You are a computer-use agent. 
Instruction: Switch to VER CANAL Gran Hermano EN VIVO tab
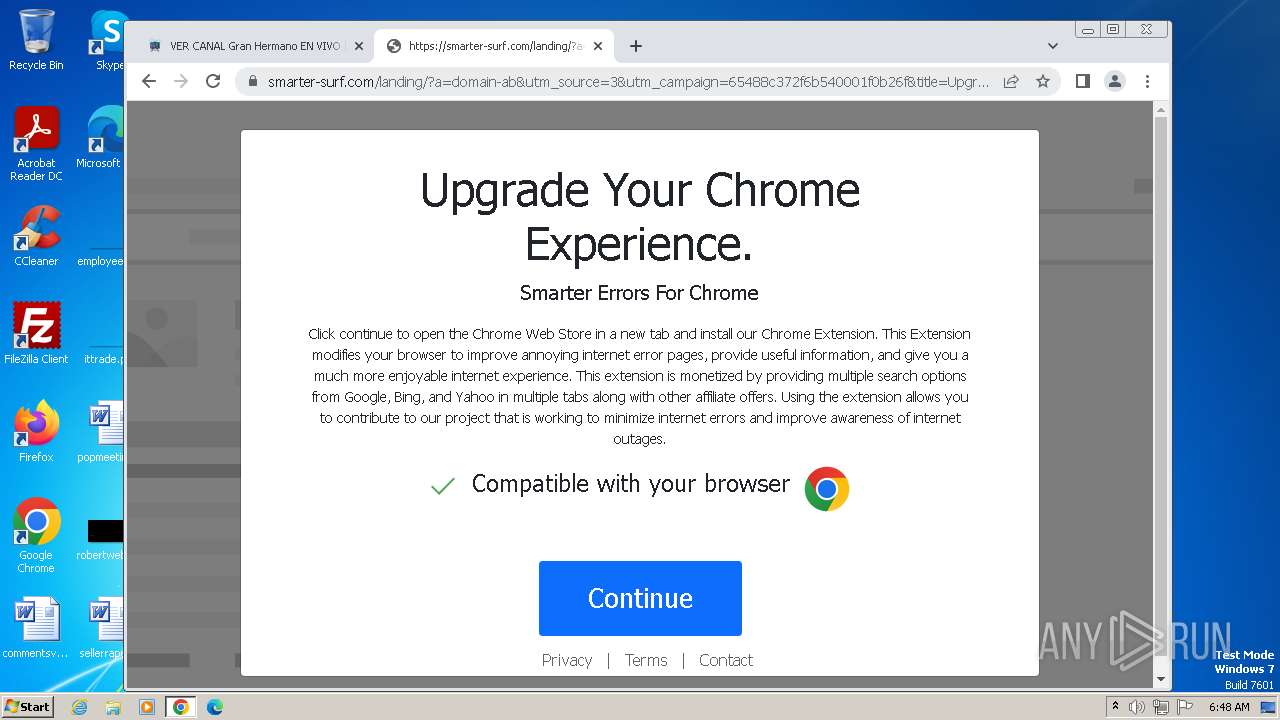(254, 46)
